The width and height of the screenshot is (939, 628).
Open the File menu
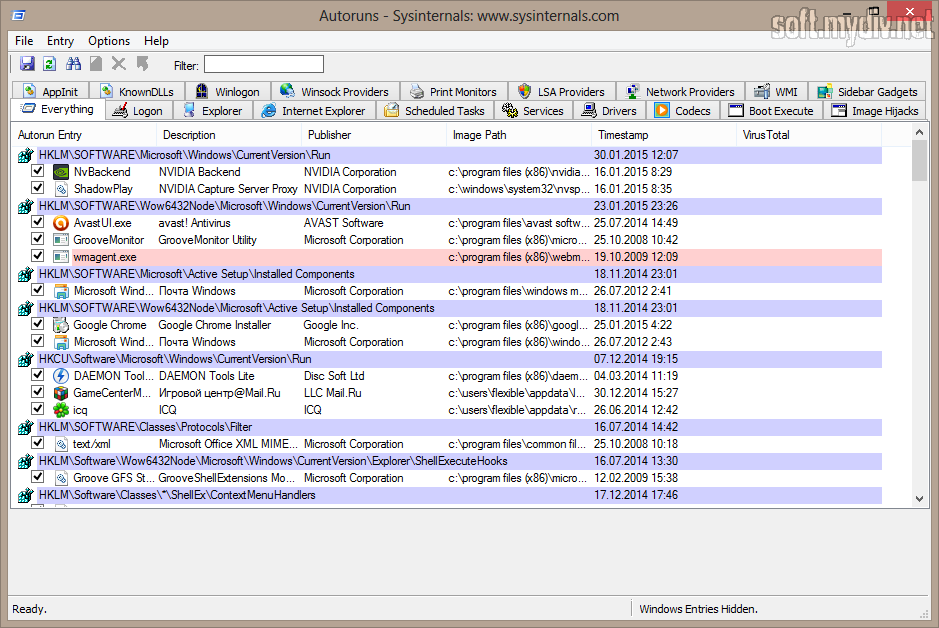pos(24,41)
